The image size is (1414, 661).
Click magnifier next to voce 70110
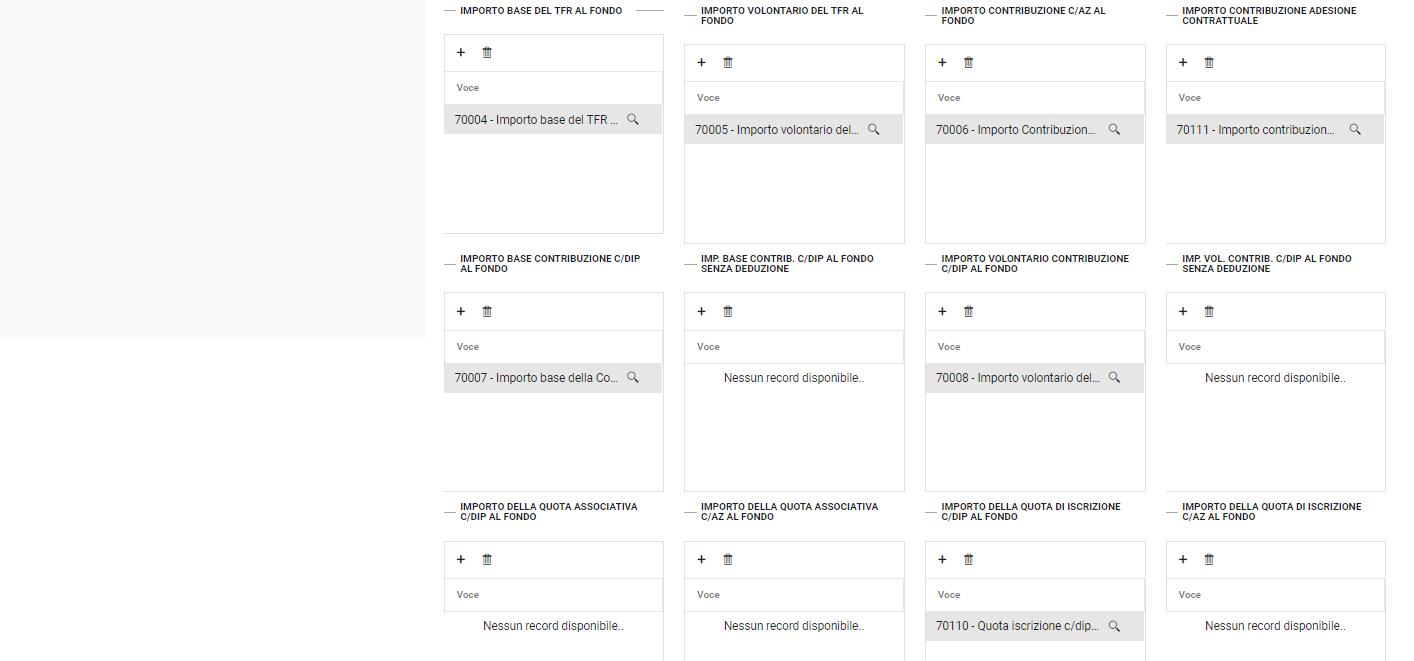pos(1114,626)
